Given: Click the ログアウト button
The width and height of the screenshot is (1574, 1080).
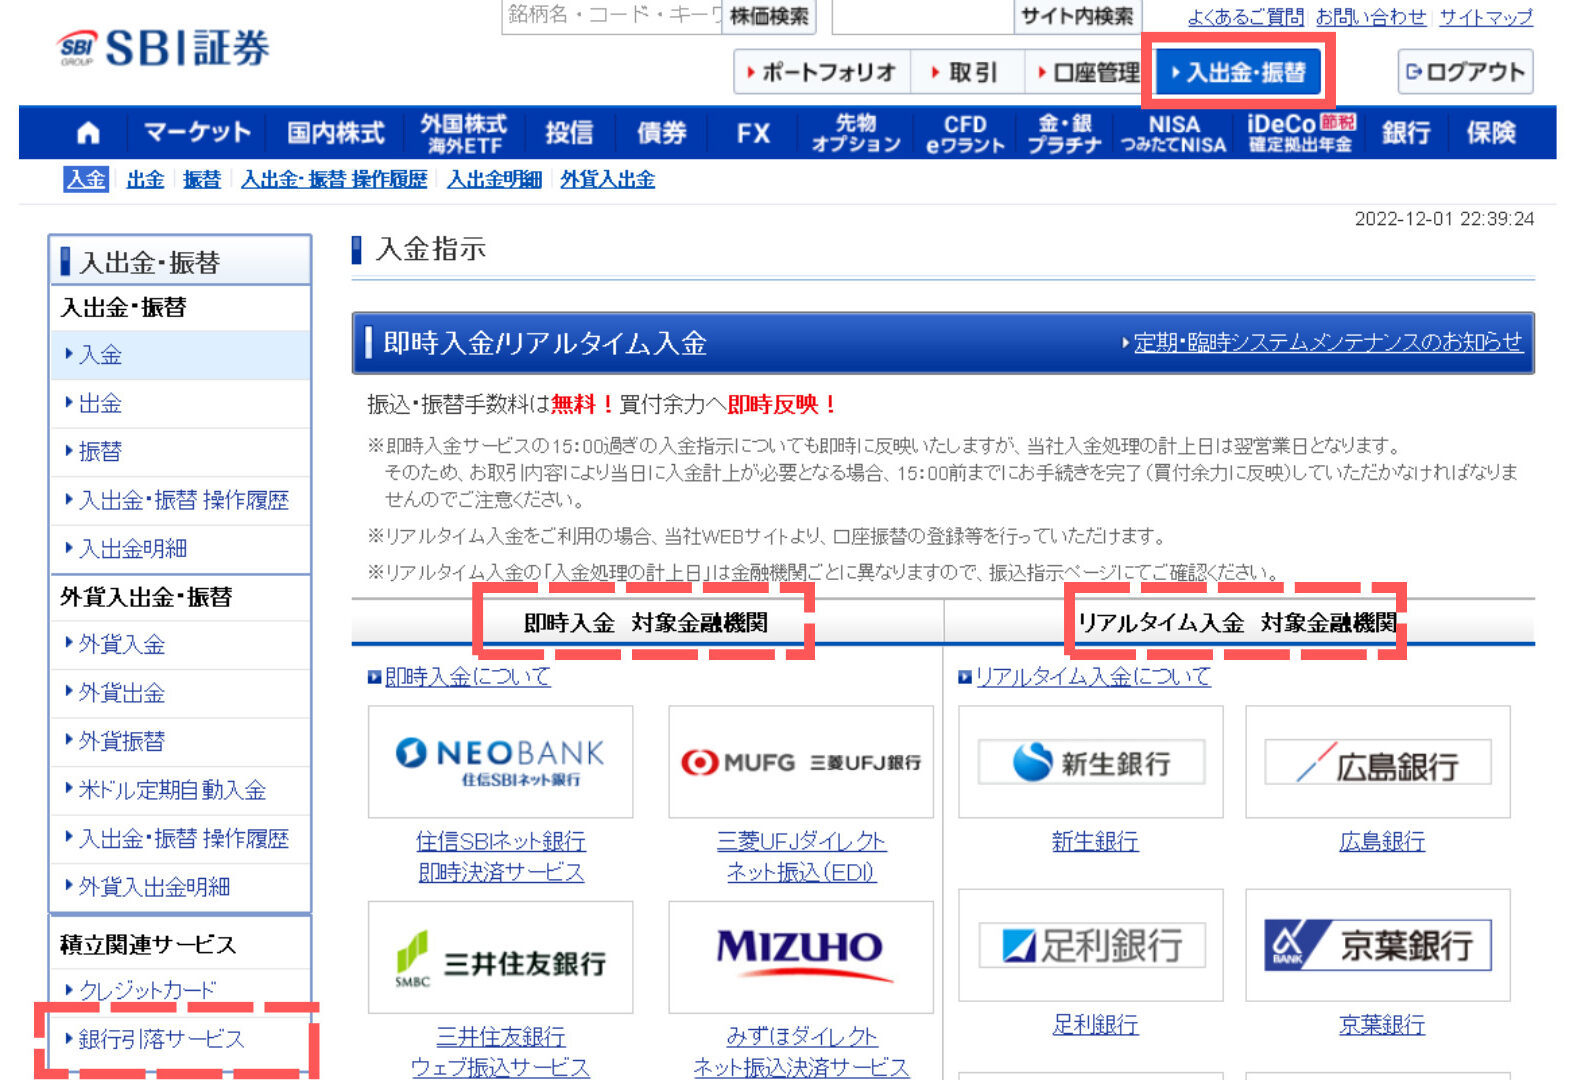Looking at the screenshot, I should [1465, 72].
